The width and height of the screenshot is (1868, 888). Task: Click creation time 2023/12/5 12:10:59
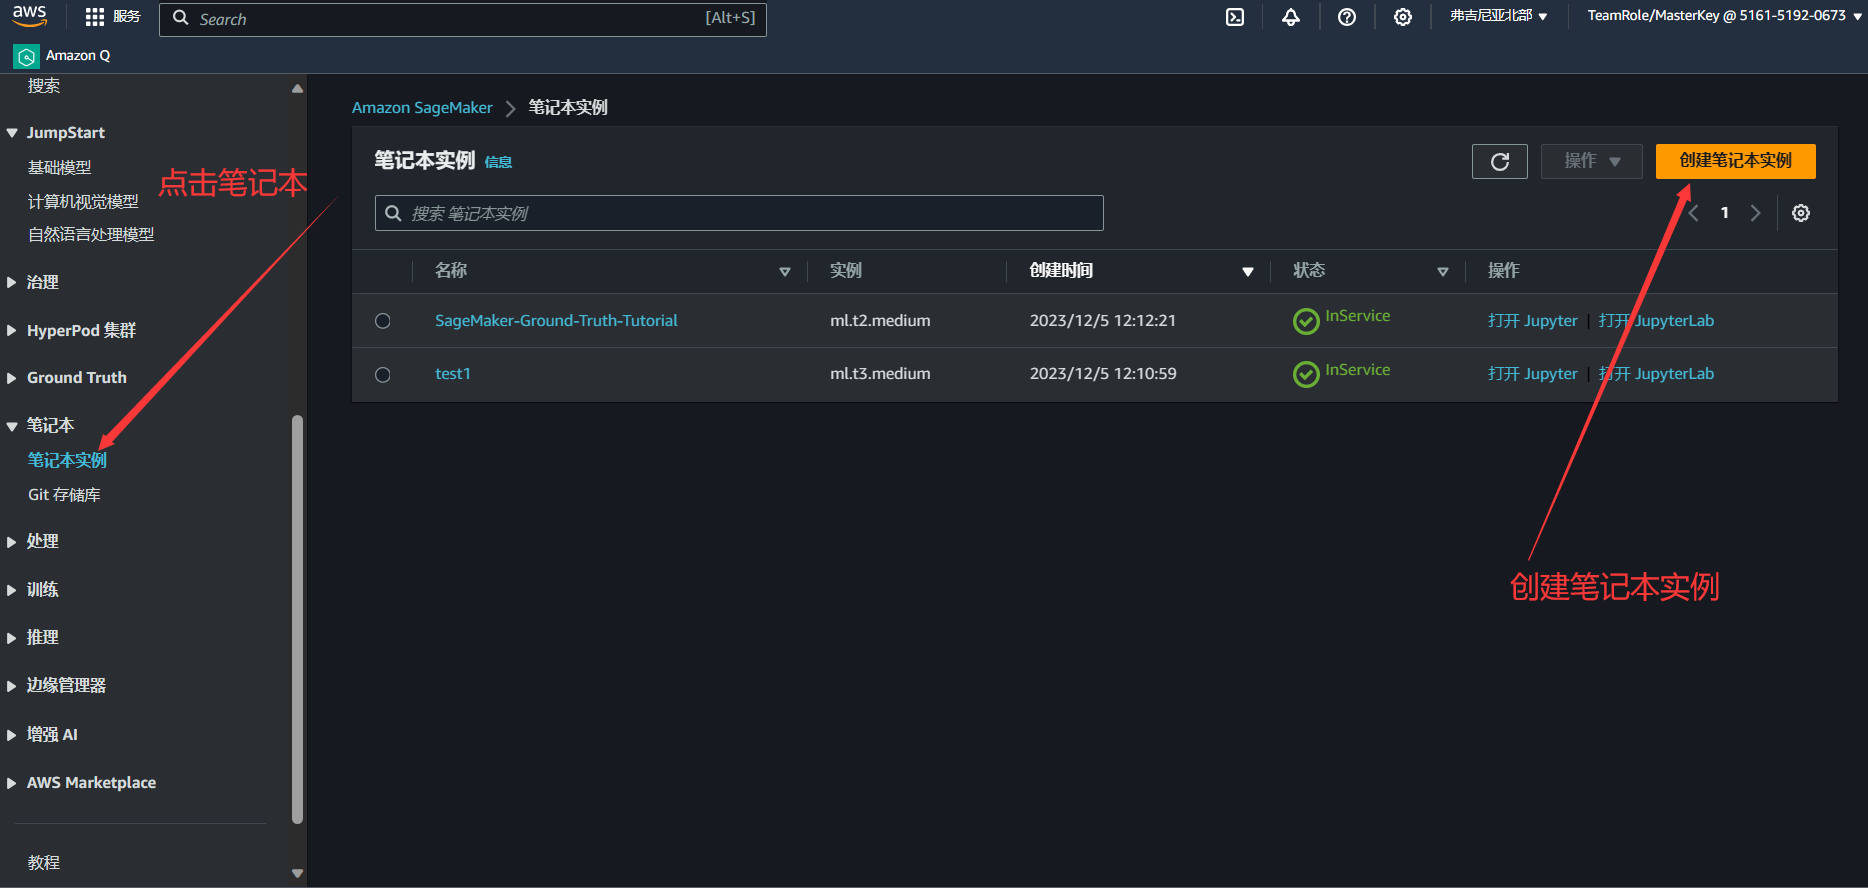coord(1103,374)
